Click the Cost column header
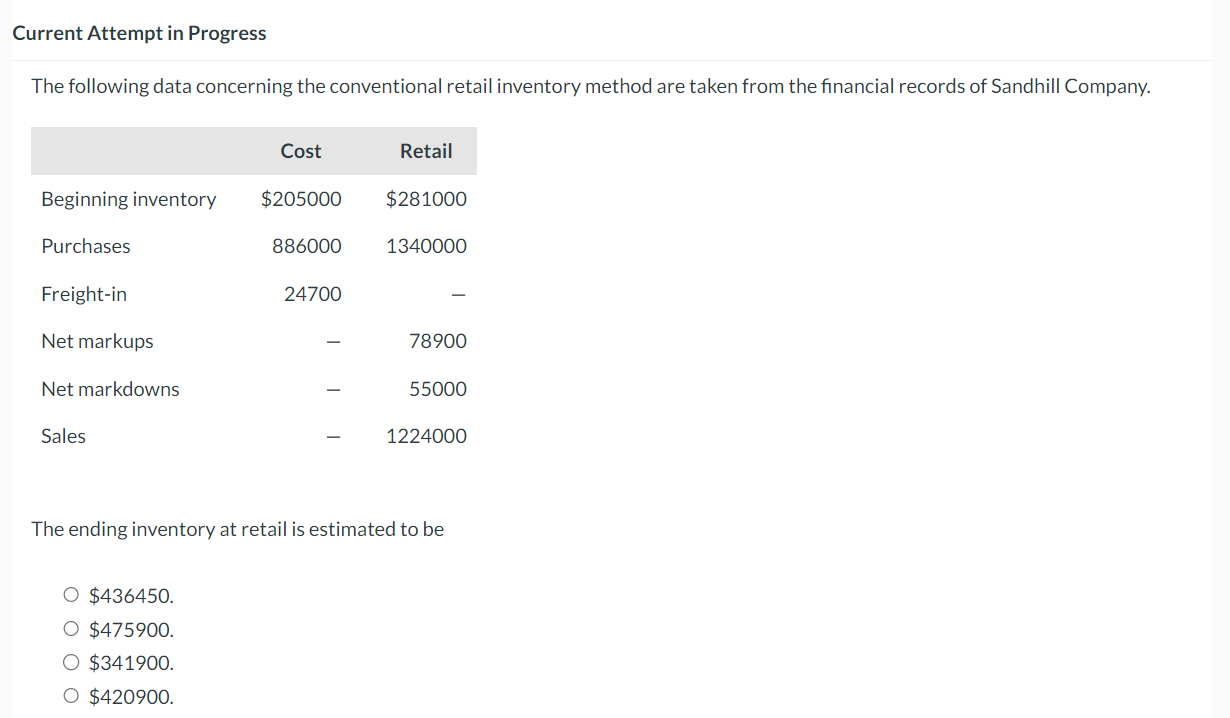This screenshot has width=1230, height=718. (x=301, y=151)
